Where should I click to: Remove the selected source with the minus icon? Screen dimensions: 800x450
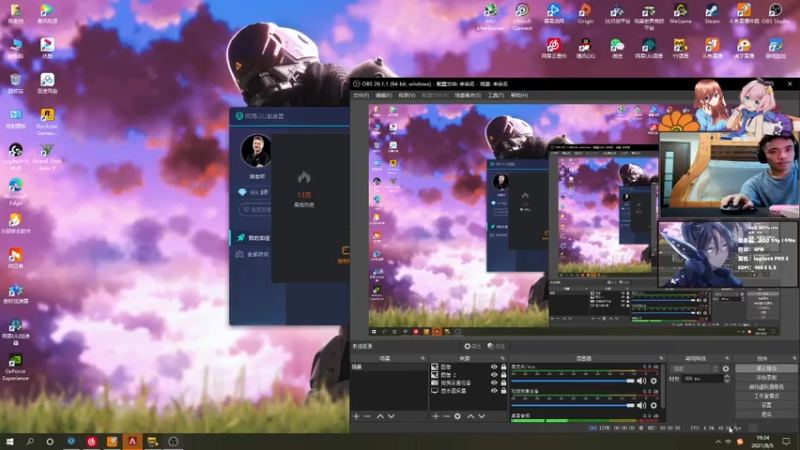[x=446, y=416]
